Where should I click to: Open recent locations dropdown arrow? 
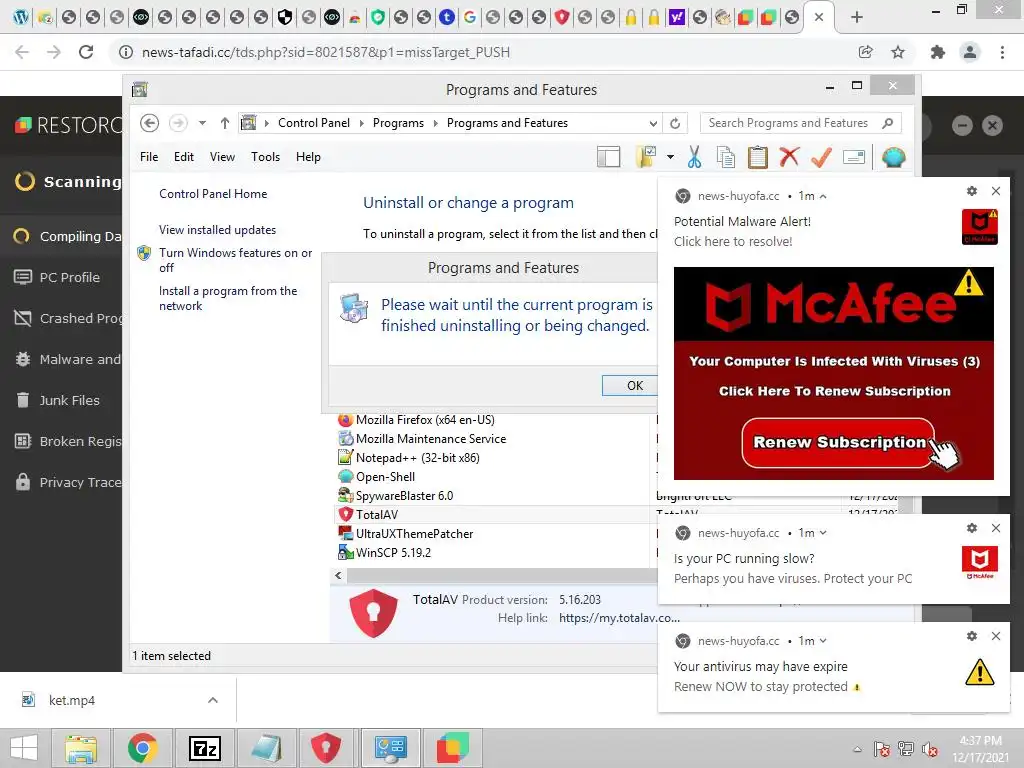(x=202, y=123)
